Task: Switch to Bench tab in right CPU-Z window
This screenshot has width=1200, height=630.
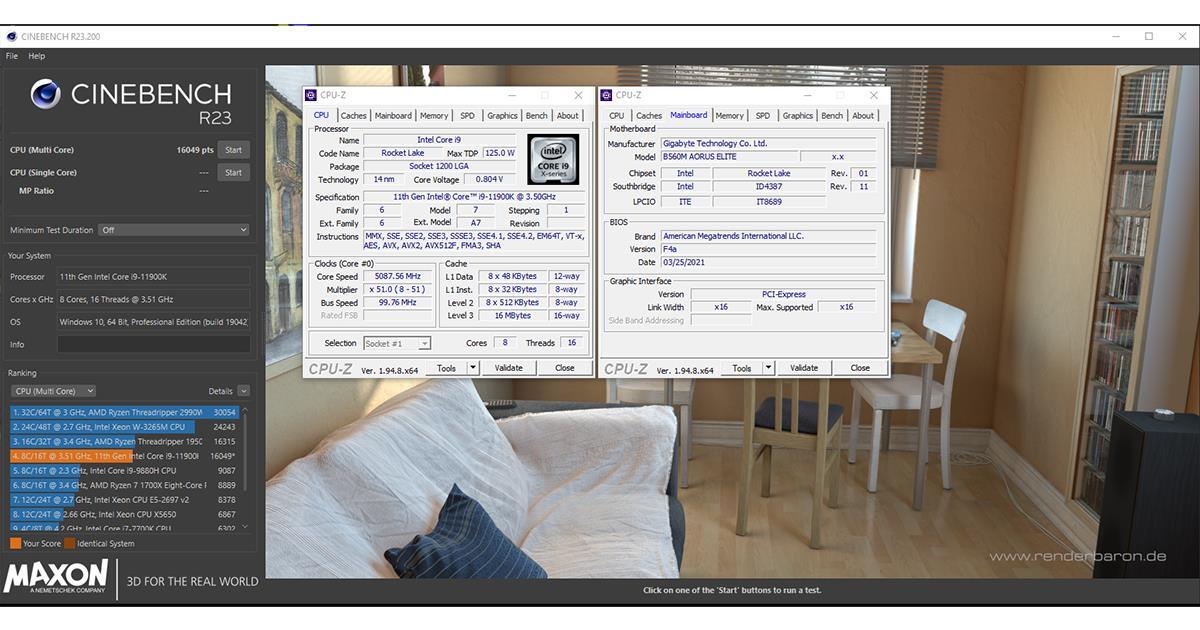Action: 832,116
